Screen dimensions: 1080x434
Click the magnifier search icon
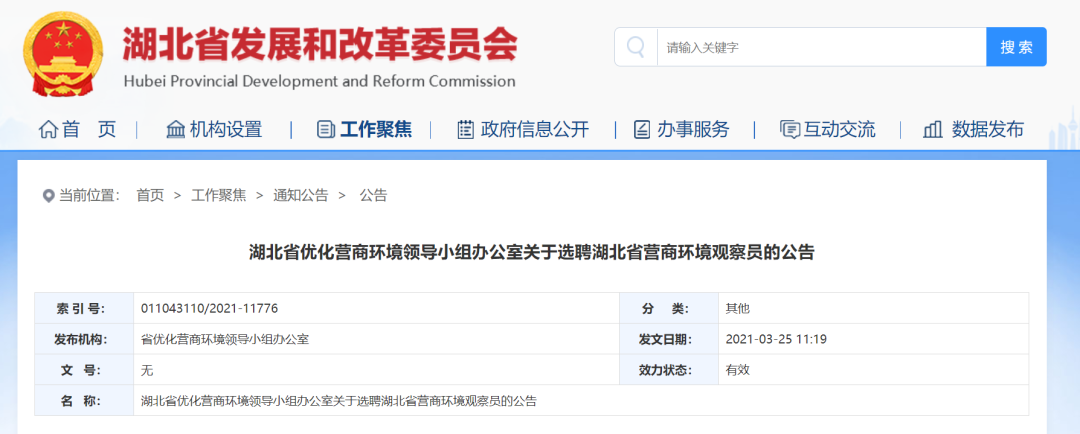pyautogui.click(x=636, y=47)
